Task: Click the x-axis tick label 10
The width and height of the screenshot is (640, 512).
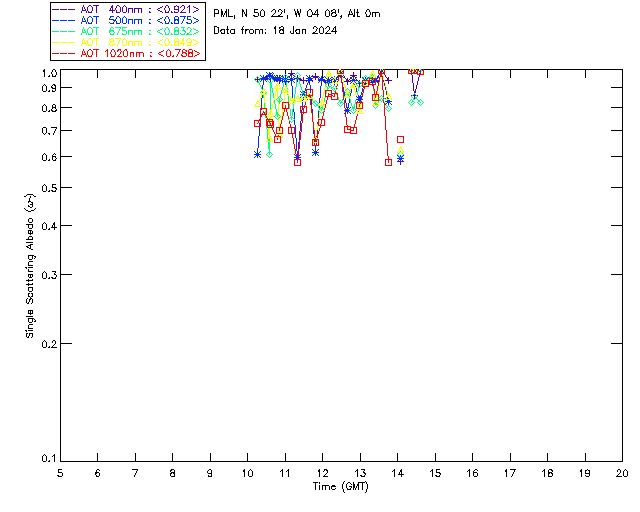Action: pyautogui.click(x=247, y=473)
